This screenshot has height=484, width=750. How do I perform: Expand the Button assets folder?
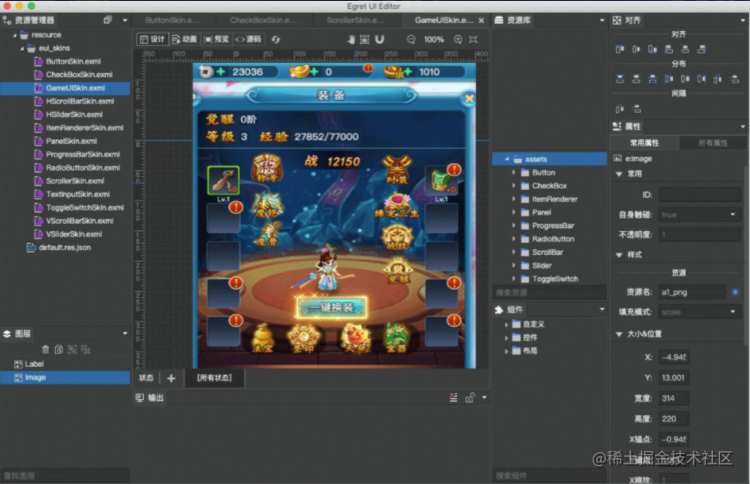click(x=514, y=172)
